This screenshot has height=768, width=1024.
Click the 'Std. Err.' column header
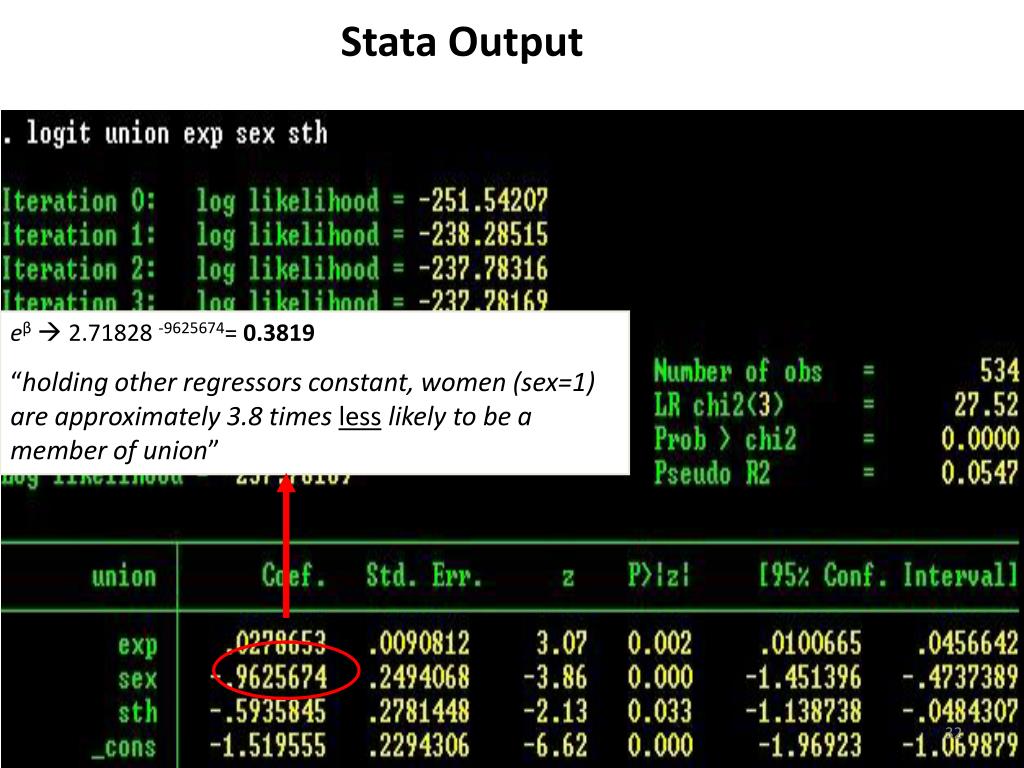tap(424, 576)
